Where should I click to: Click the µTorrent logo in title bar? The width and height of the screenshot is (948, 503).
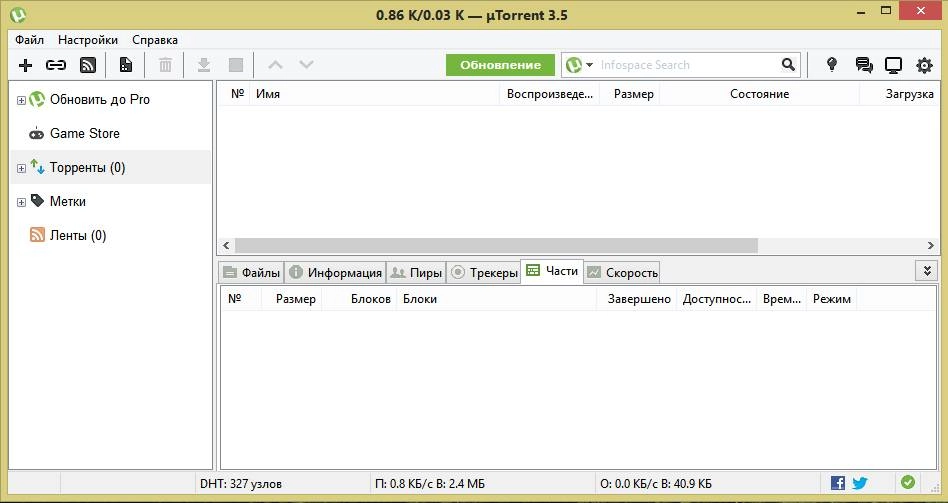(18, 15)
